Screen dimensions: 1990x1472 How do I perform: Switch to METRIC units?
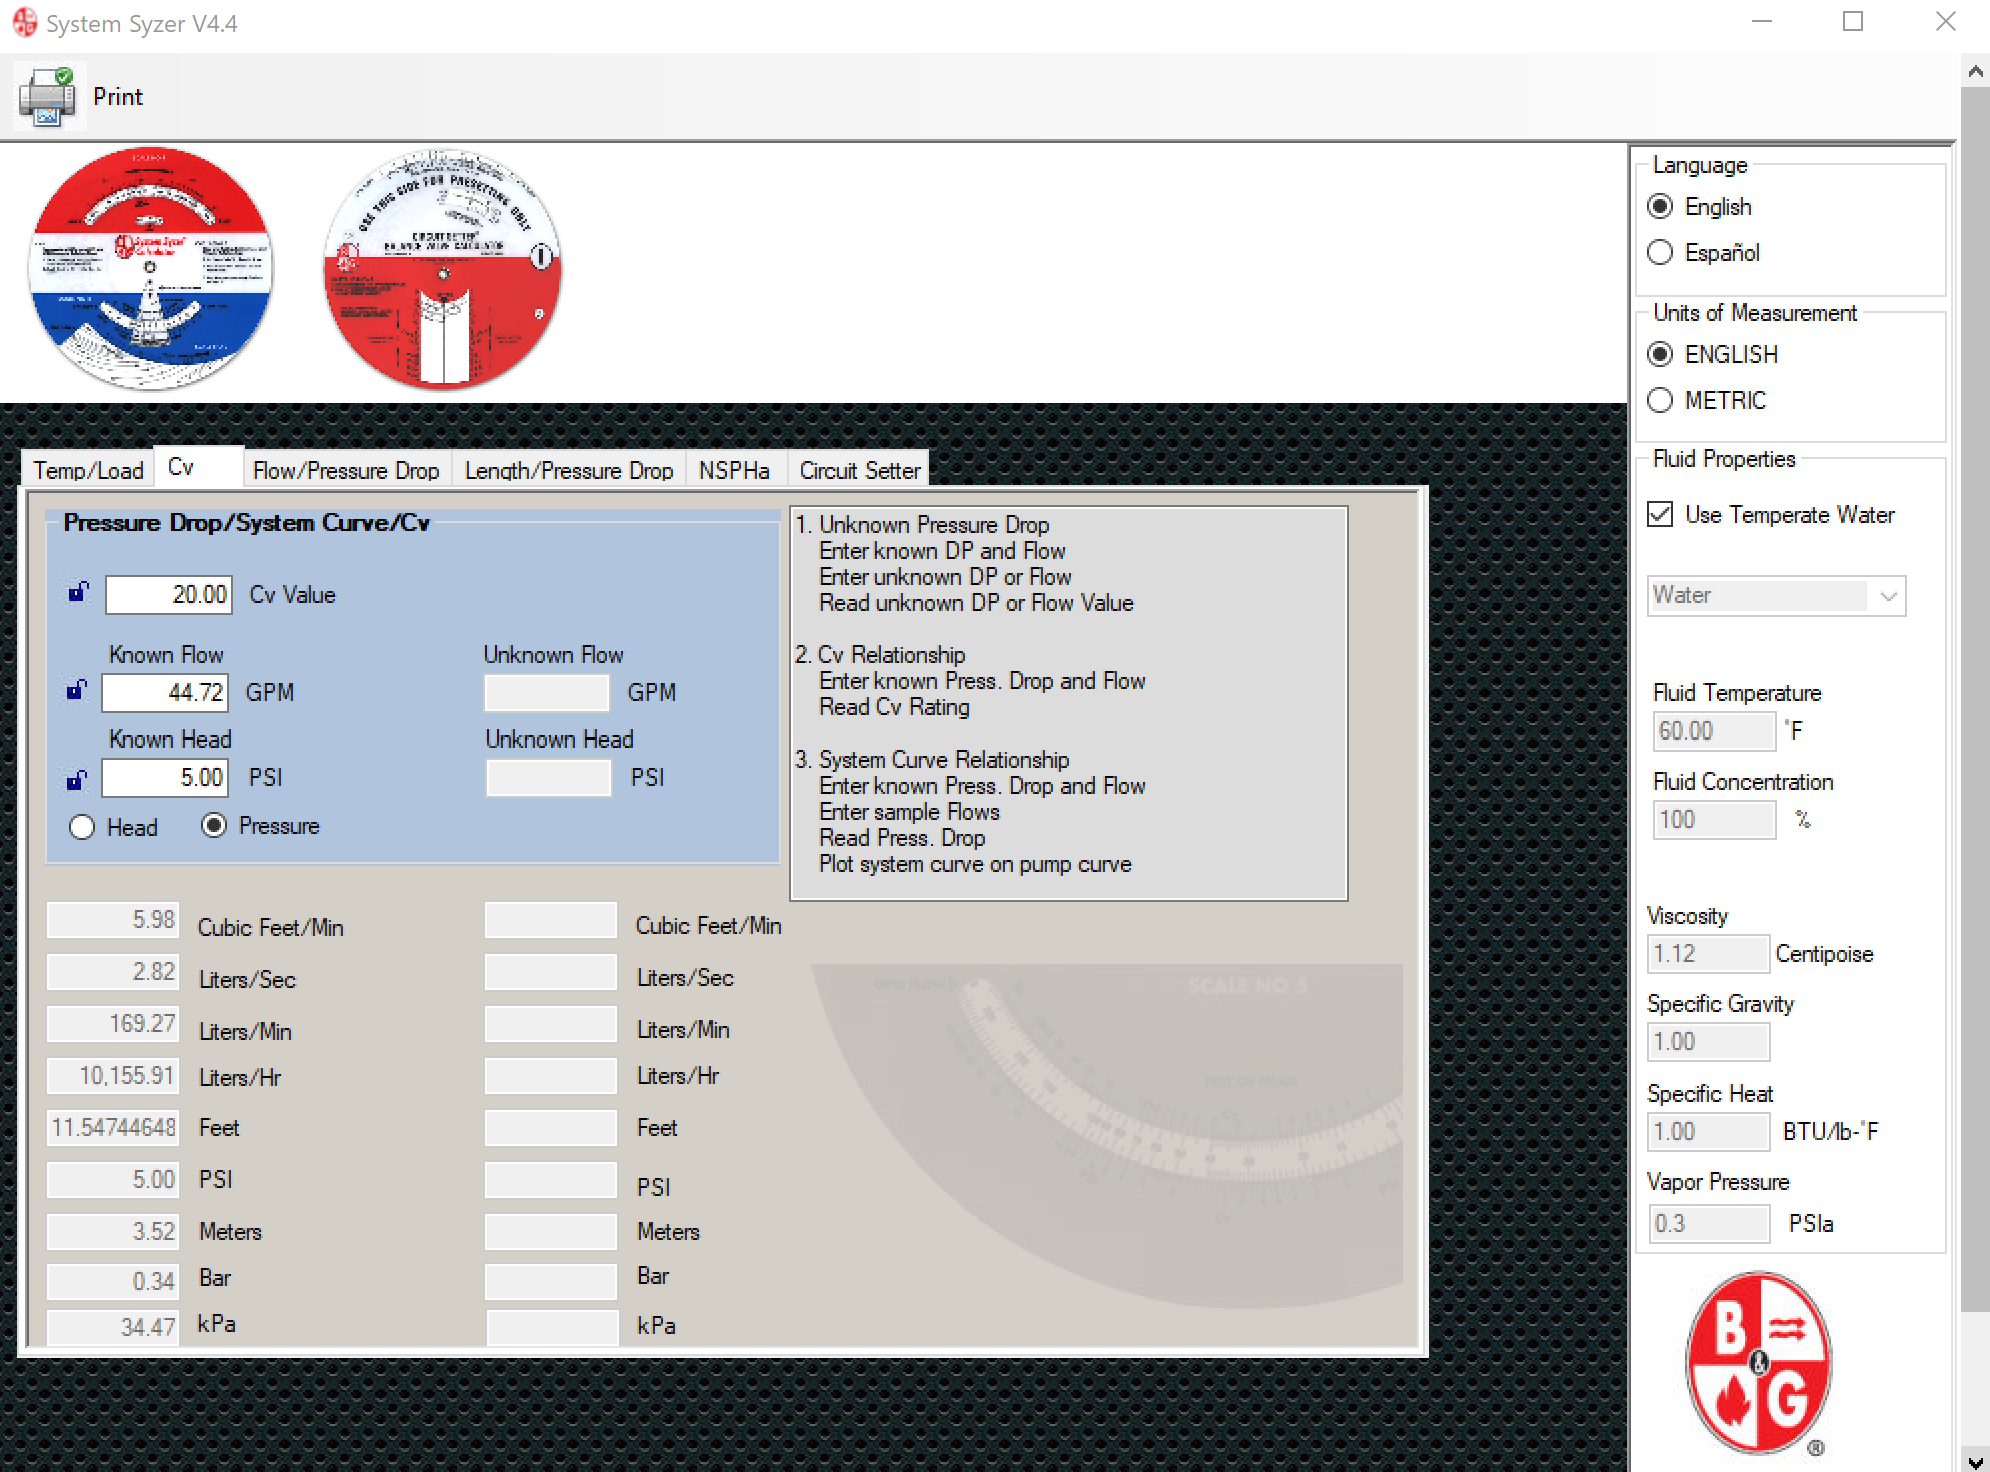click(1660, 400)
